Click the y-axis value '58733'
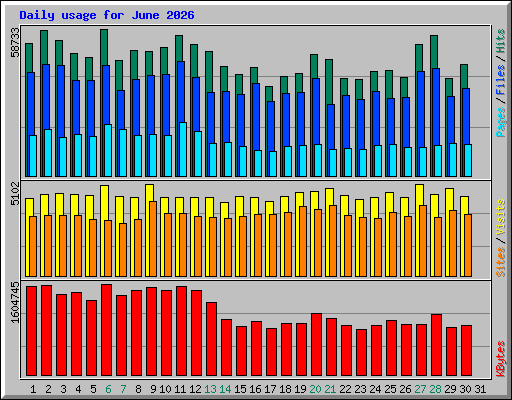 tap(15, 42)
